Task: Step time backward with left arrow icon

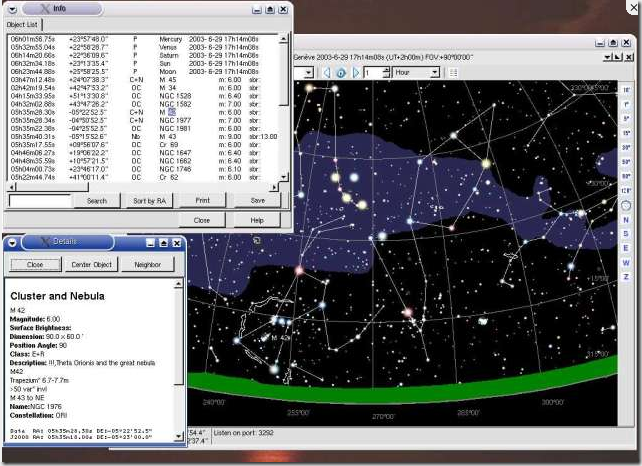Action: tap(327, 73)
